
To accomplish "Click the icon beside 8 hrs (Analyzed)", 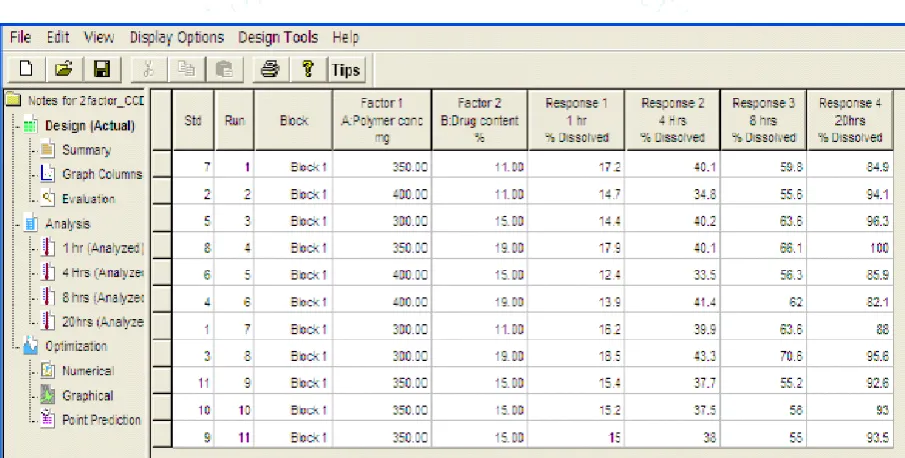I will (48, 298).
